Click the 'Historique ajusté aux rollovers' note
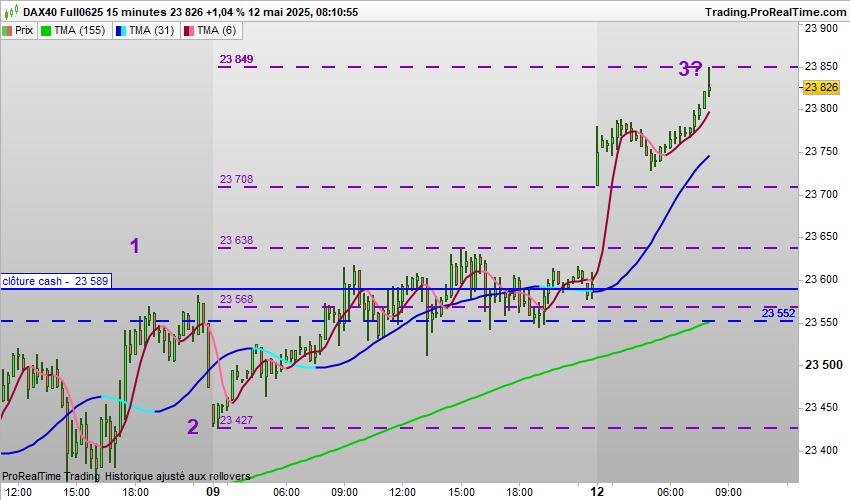Viewport: 850px width, 500px height. click(x=177, y=476)
